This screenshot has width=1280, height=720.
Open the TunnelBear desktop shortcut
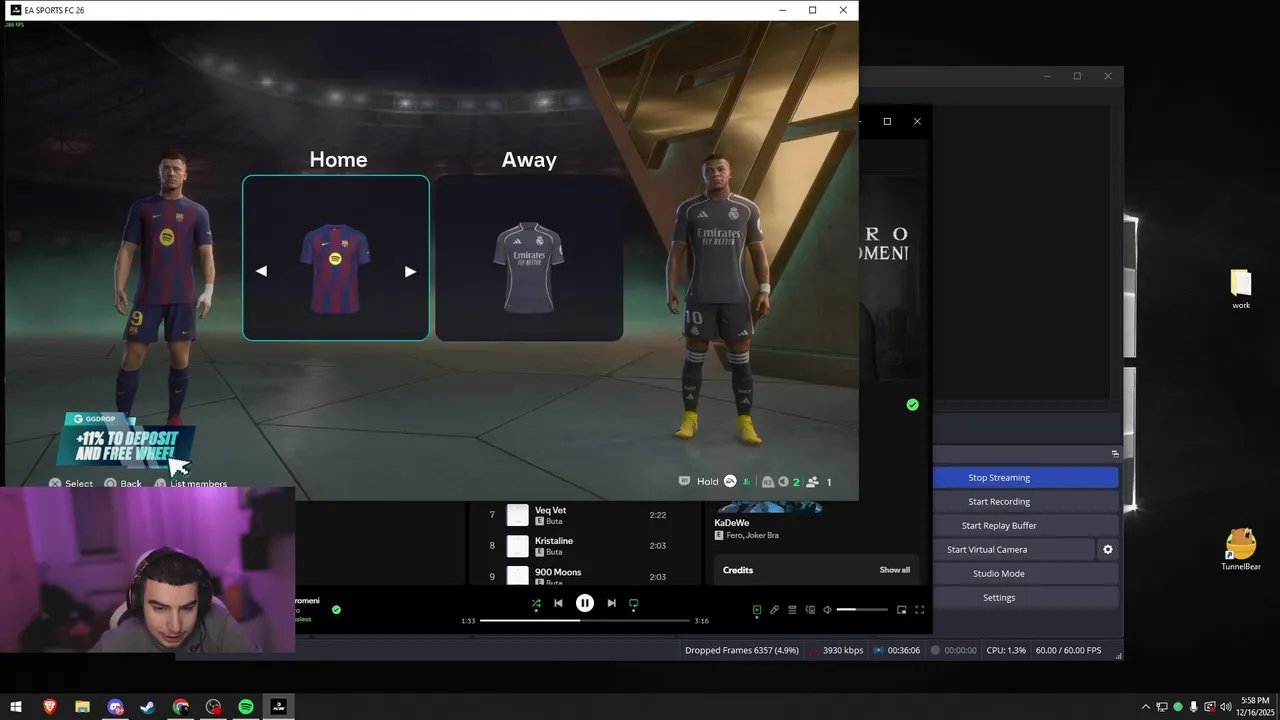tap(1241, 550)
